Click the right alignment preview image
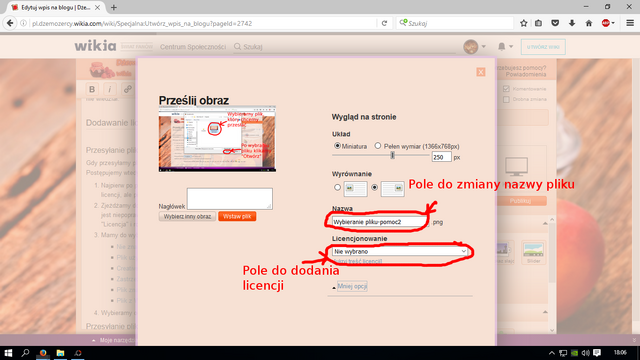This screenshot has height=360, width=640. click(393, 188)
